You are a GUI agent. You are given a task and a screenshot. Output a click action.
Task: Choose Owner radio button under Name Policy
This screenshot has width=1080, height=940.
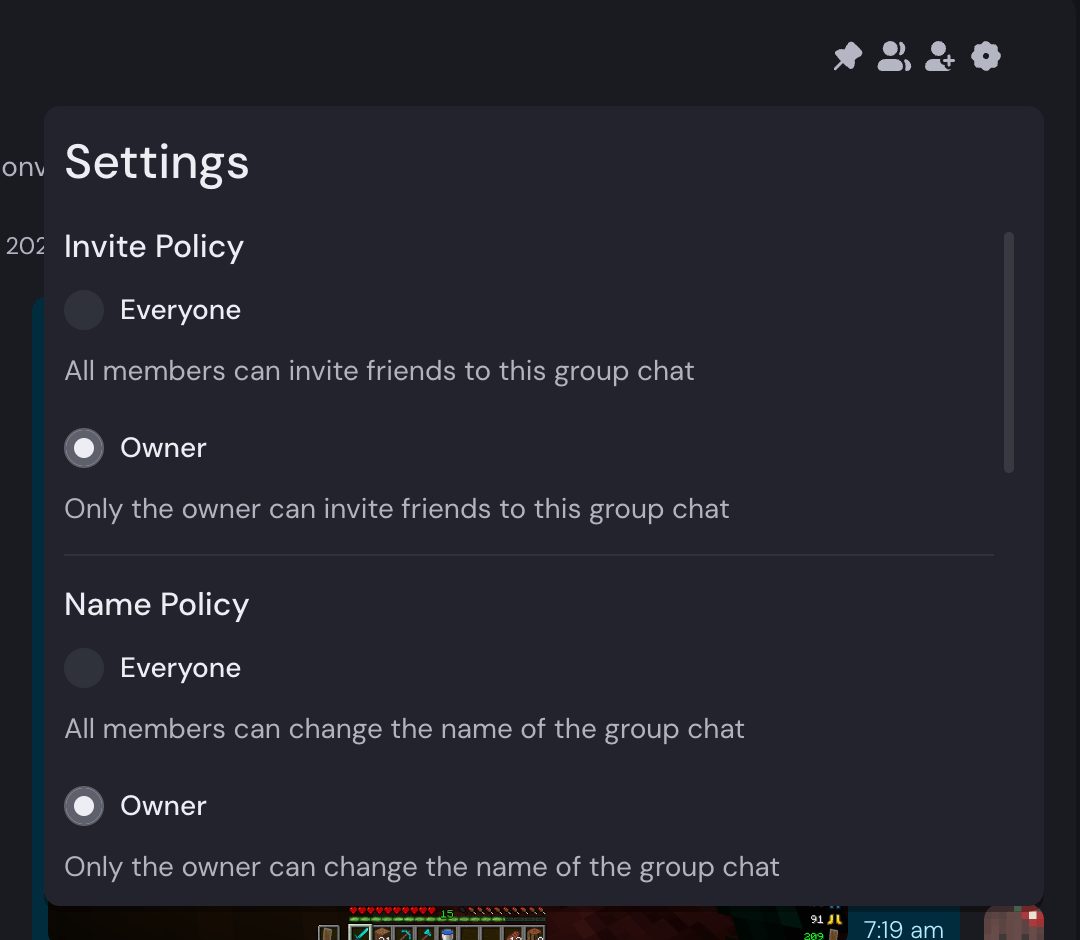click(84, 806)
